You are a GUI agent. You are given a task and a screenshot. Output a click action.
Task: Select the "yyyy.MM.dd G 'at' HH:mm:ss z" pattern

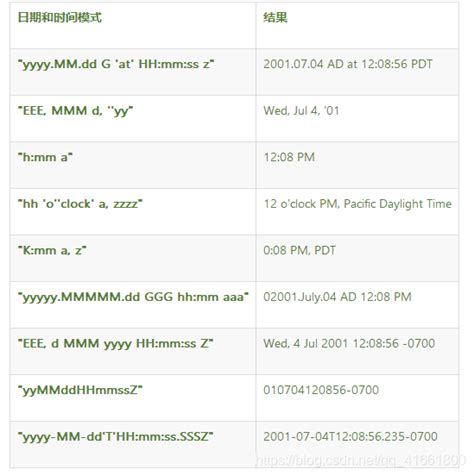pos(116,64)
